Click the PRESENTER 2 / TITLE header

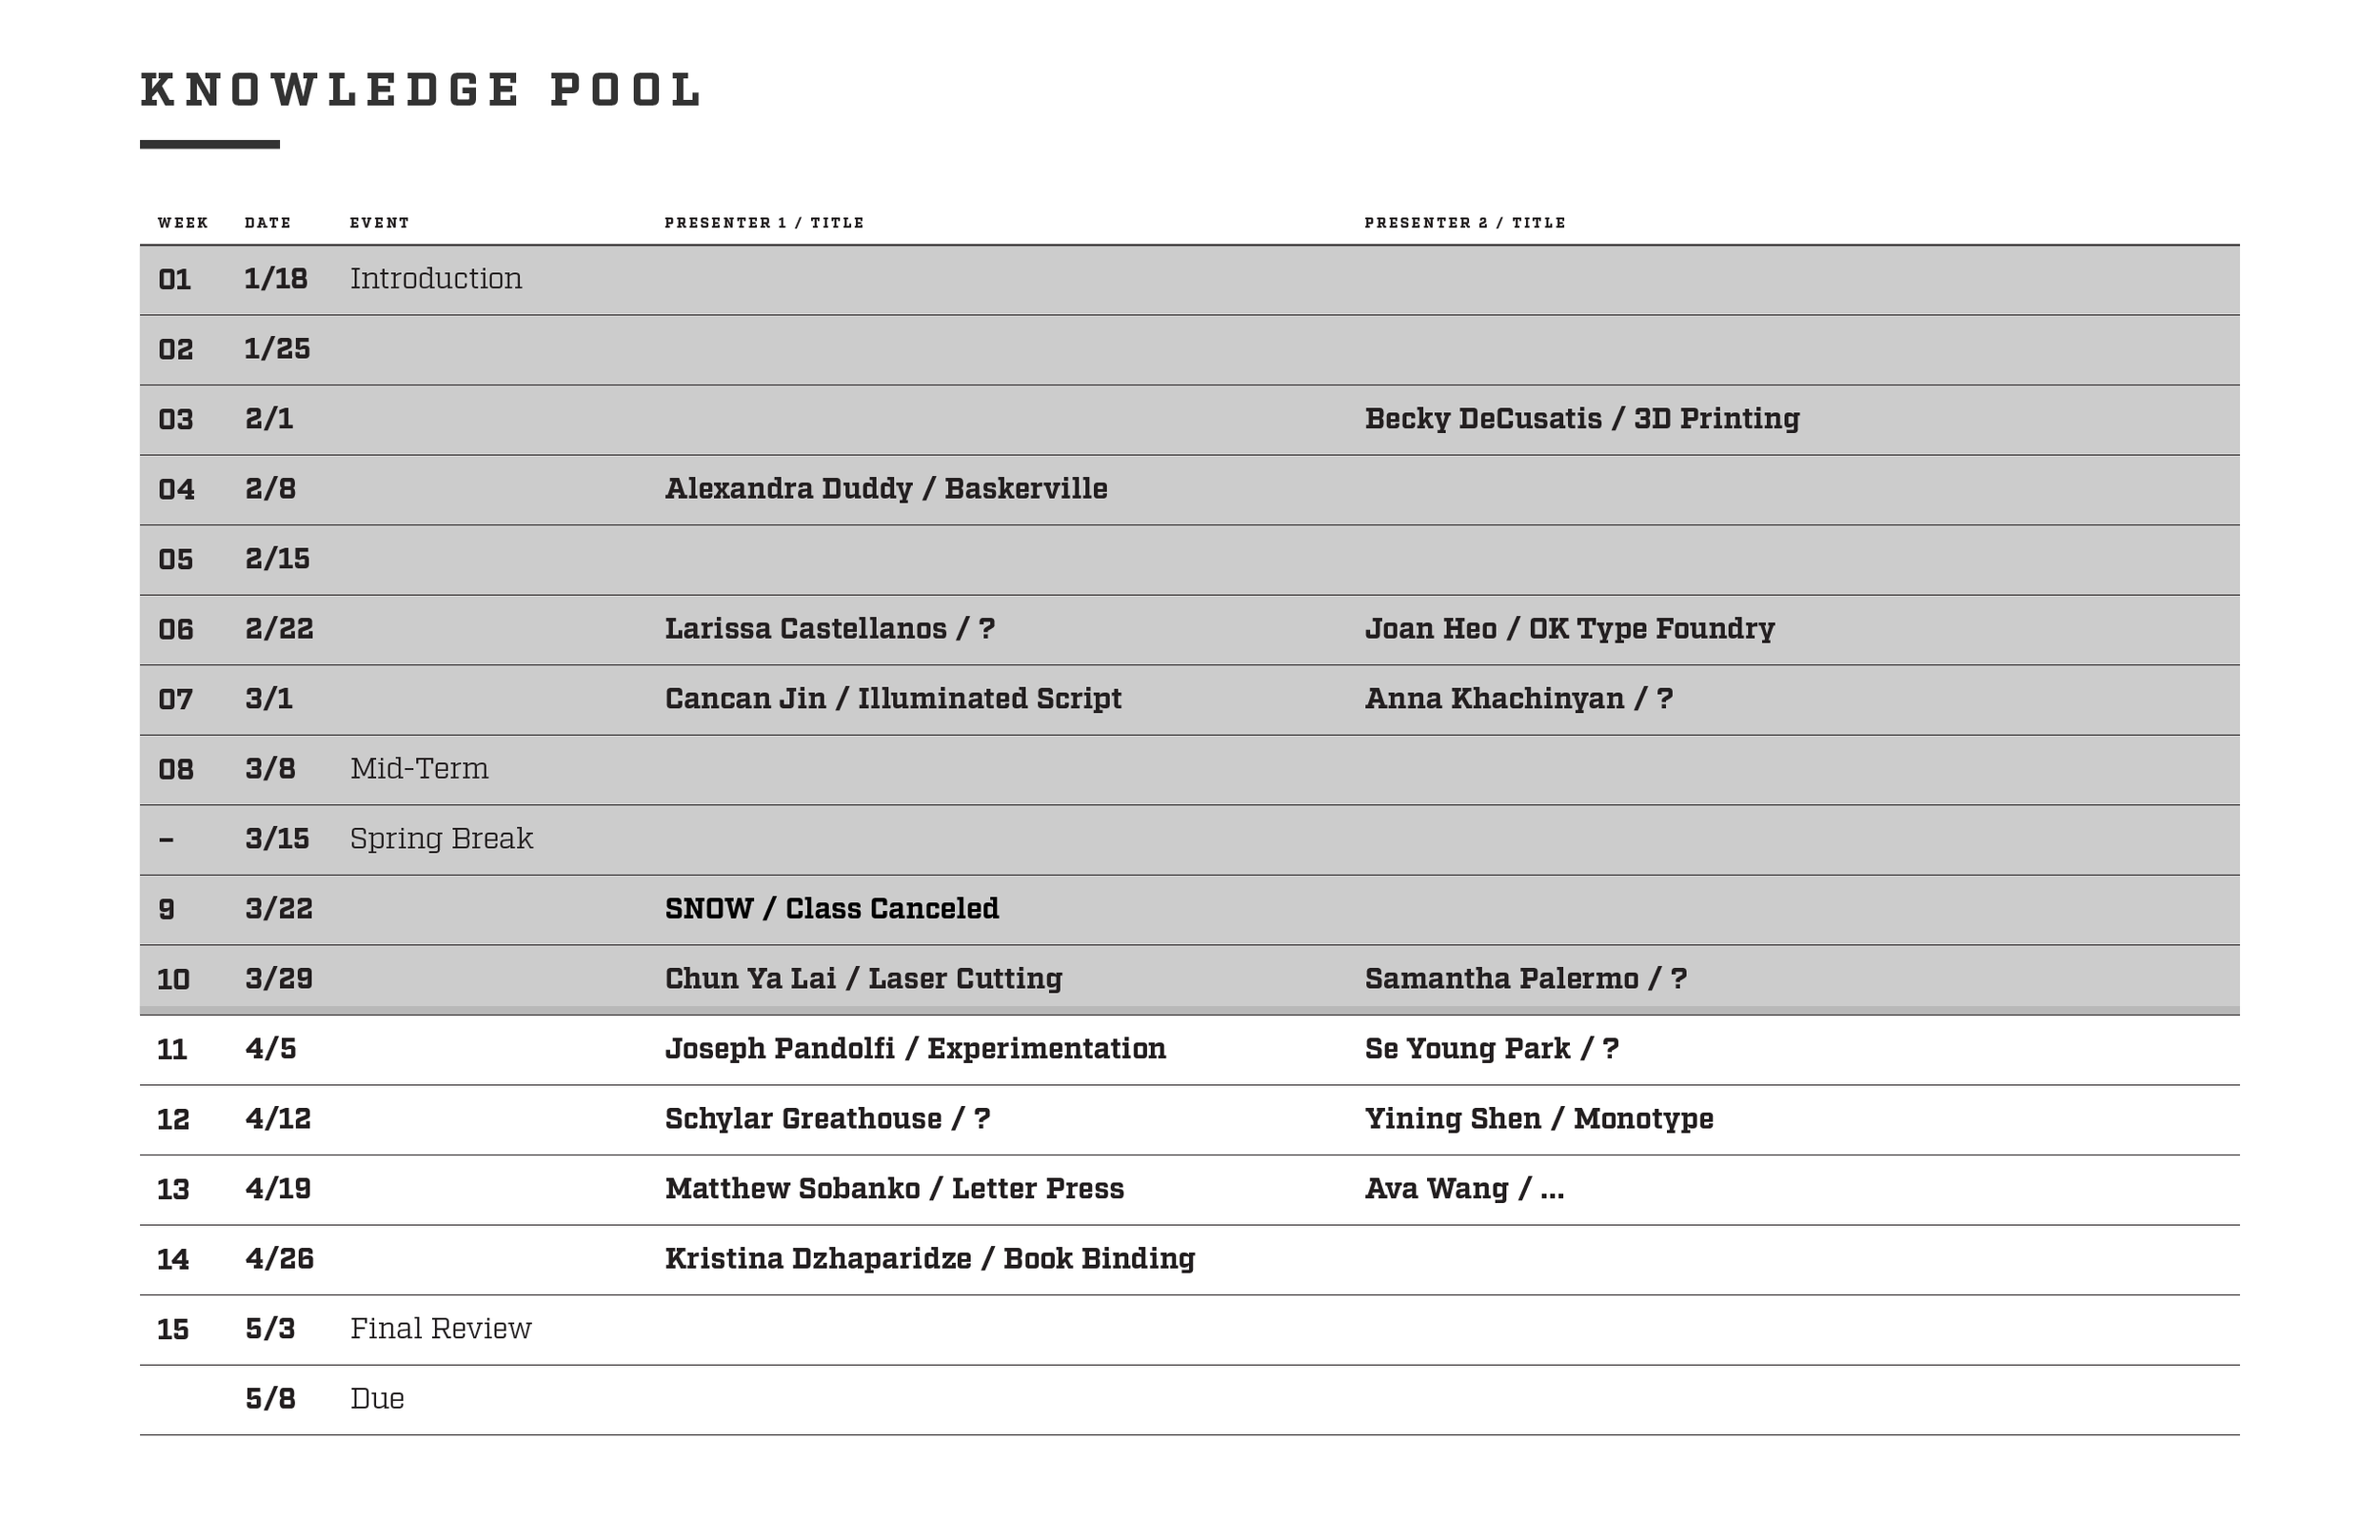[1465, 223]
